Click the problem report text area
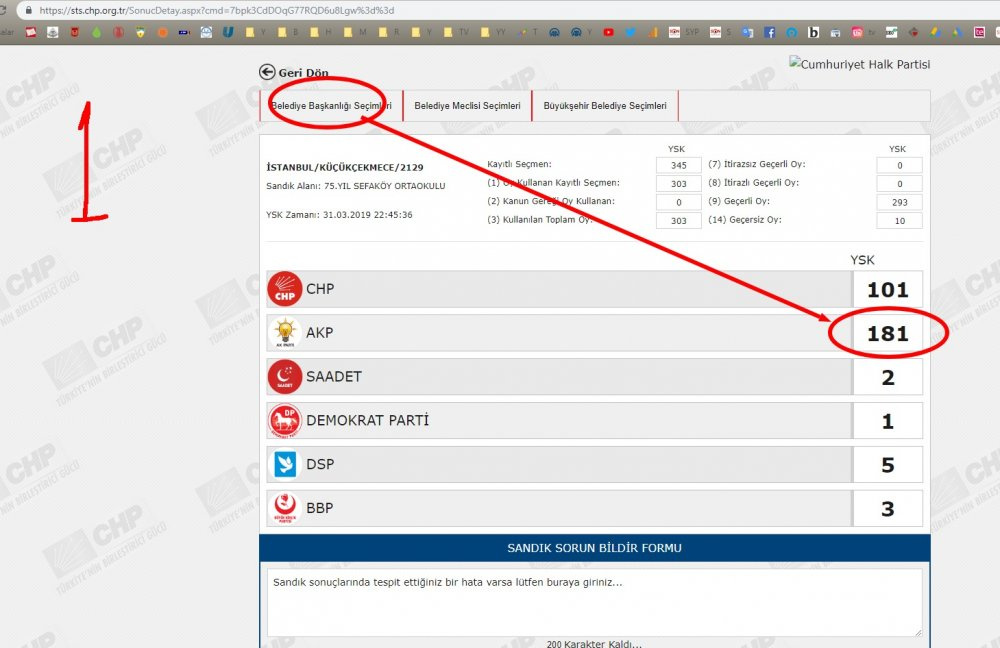Screen dimensions: 1000x648 pos(594,603)
